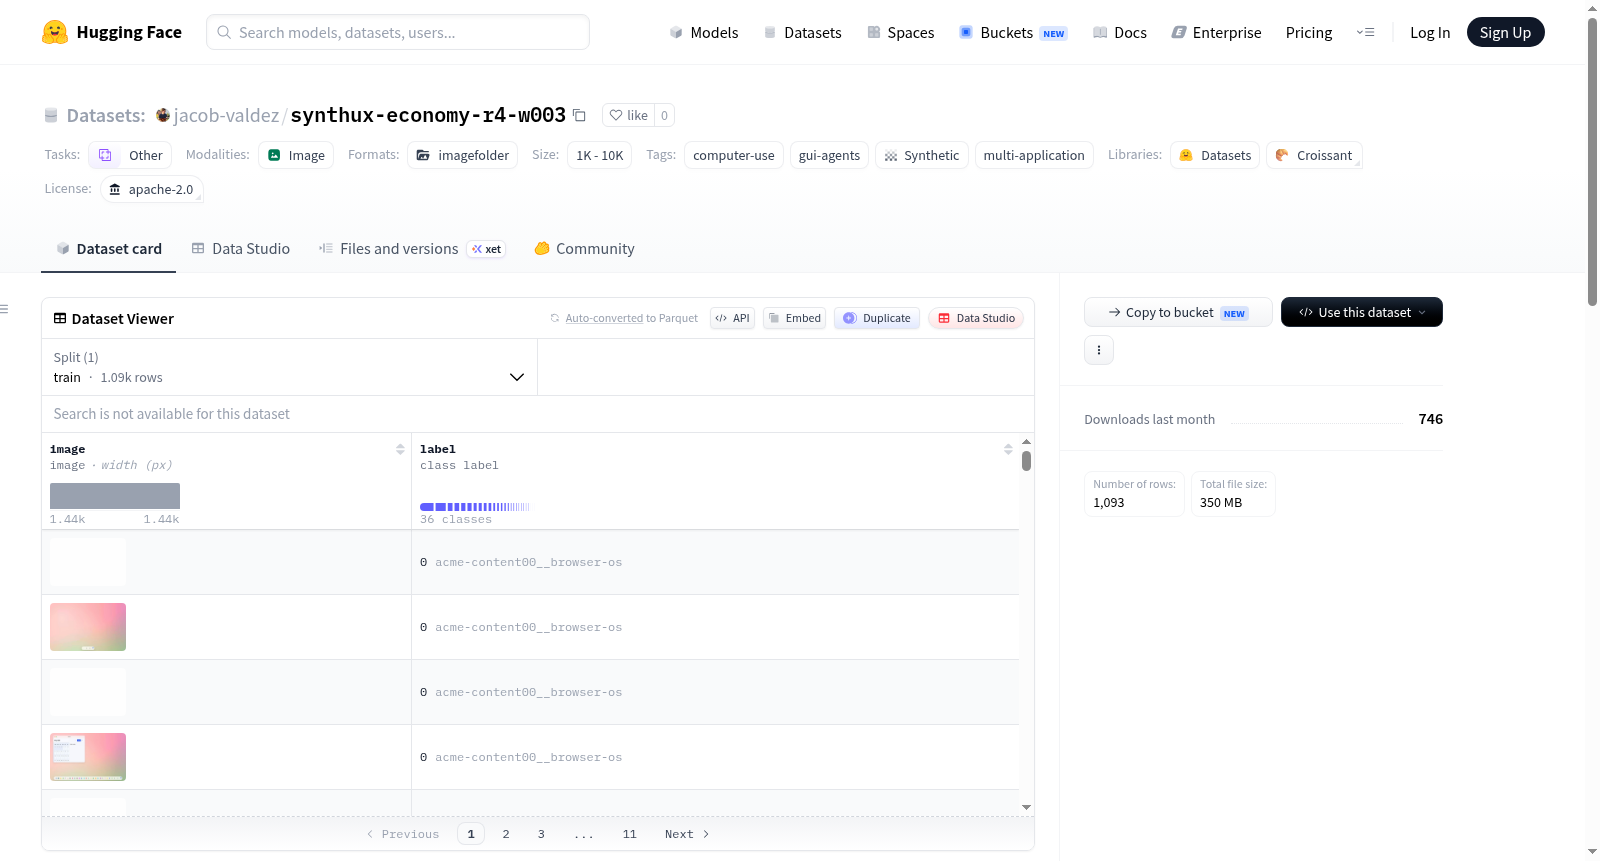Click the search models input field
The width and height of the screenshot is (1600, 861).
click(398, 32)
